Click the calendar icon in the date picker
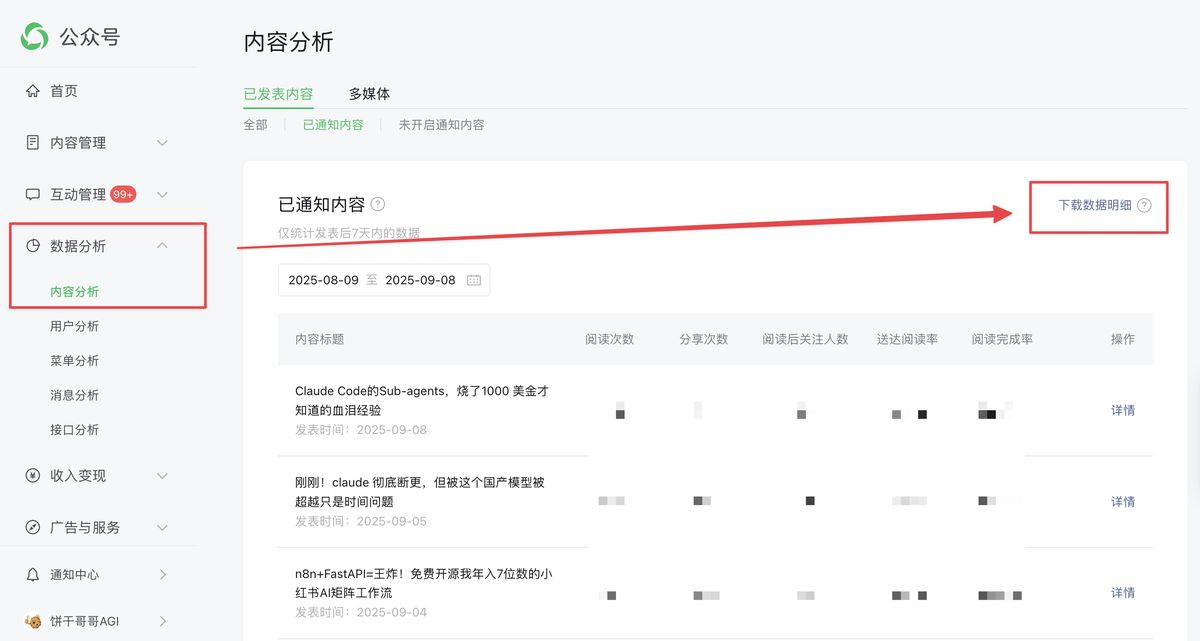The image size is (1200, 641). 474,280
